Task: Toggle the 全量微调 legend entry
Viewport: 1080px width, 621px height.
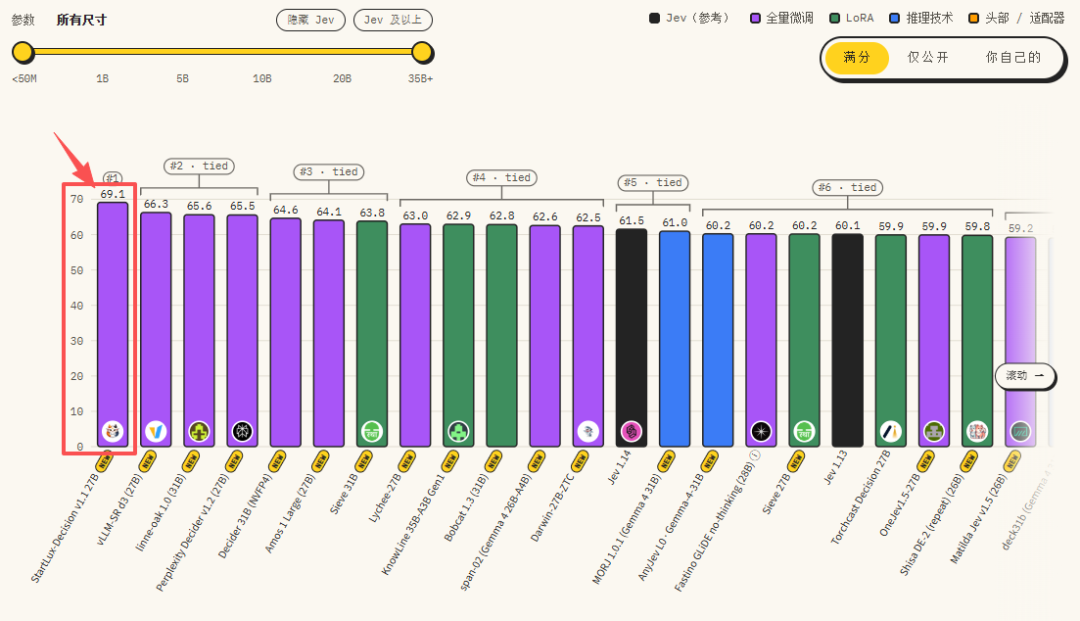Action: (x=782, y=18)
